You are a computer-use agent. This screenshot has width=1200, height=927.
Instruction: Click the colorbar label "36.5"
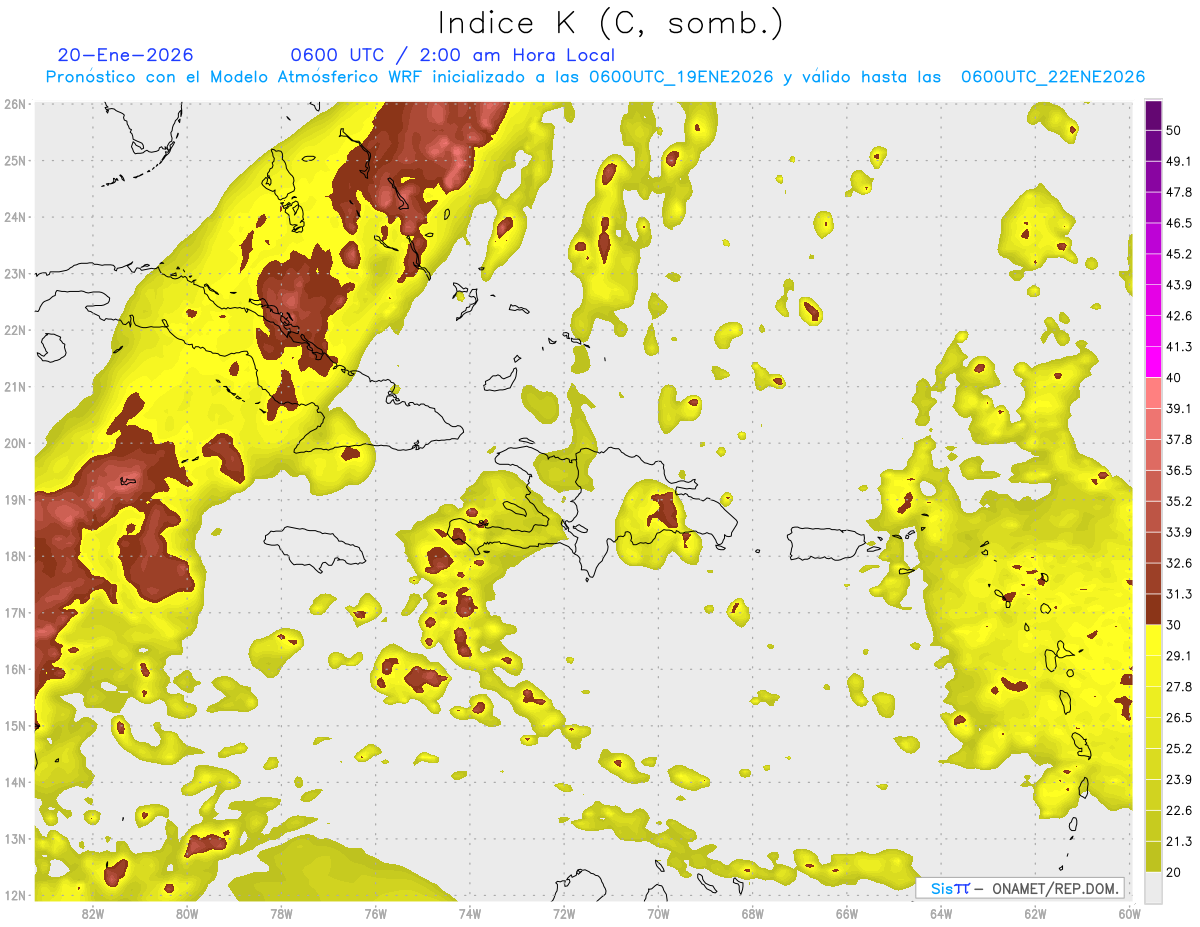pyautogui.click(x=1178, y=470)
